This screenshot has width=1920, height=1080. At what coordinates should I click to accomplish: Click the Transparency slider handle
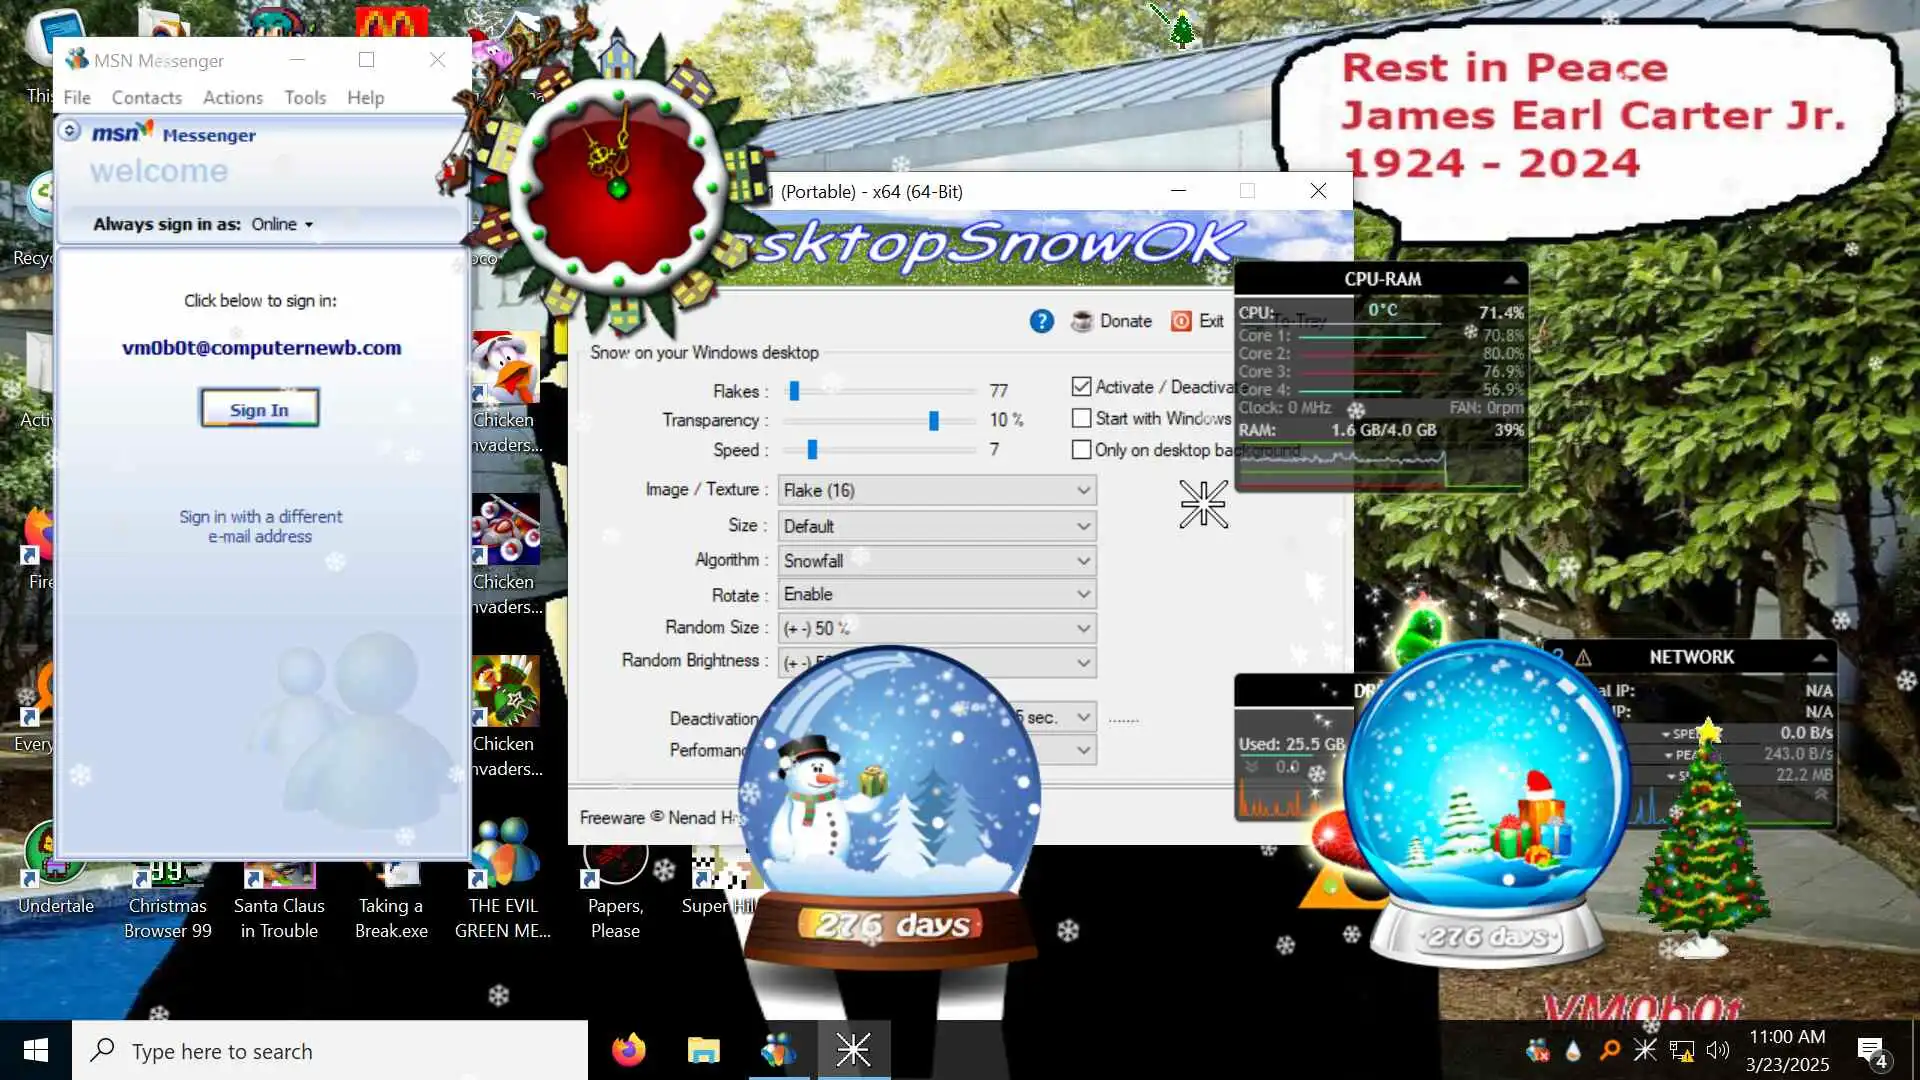(933, 421)
